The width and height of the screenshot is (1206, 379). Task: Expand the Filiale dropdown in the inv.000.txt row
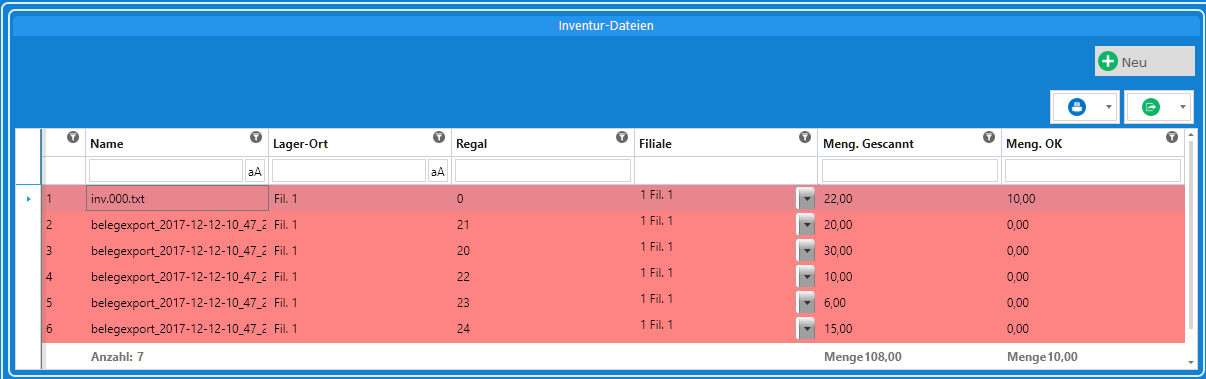(806, 199)
